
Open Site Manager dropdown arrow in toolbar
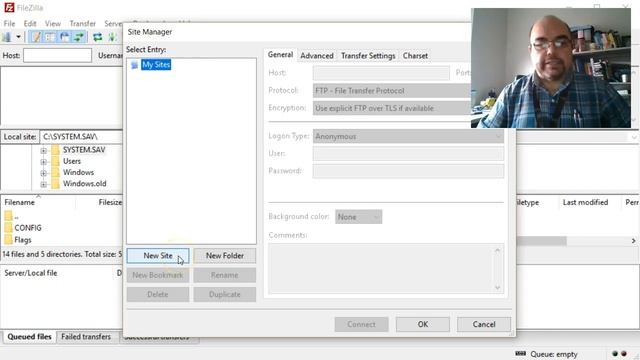click(x=18, y=37)
